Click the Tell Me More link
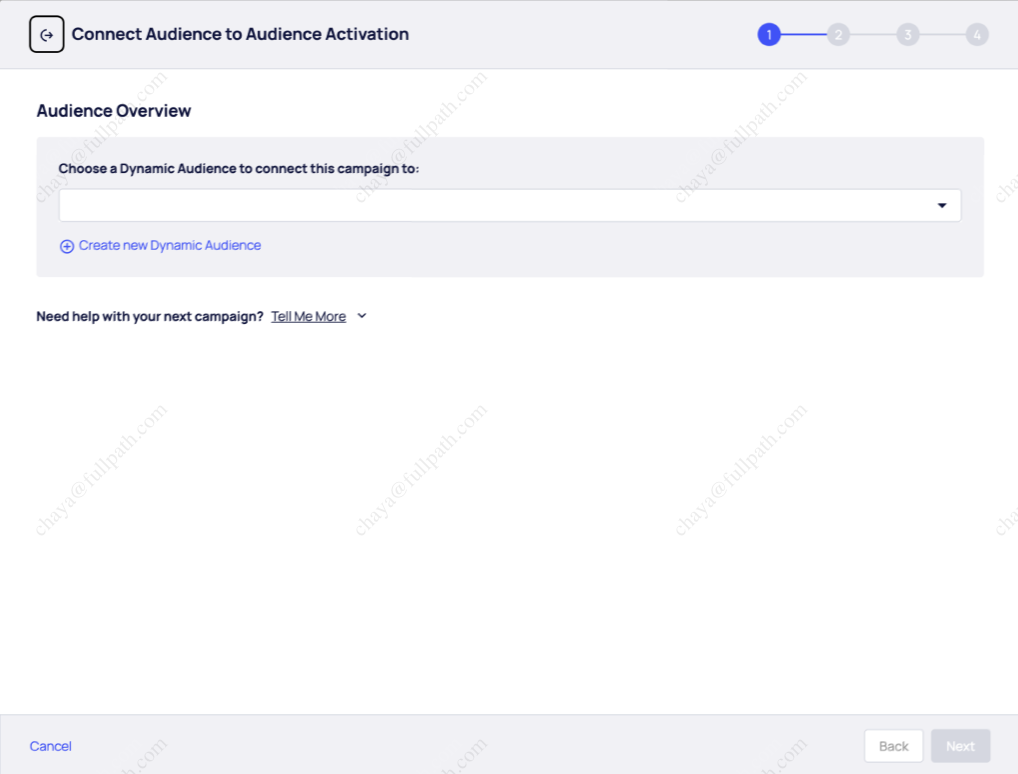The image size is (1018, 774). (x=308, y=316)
